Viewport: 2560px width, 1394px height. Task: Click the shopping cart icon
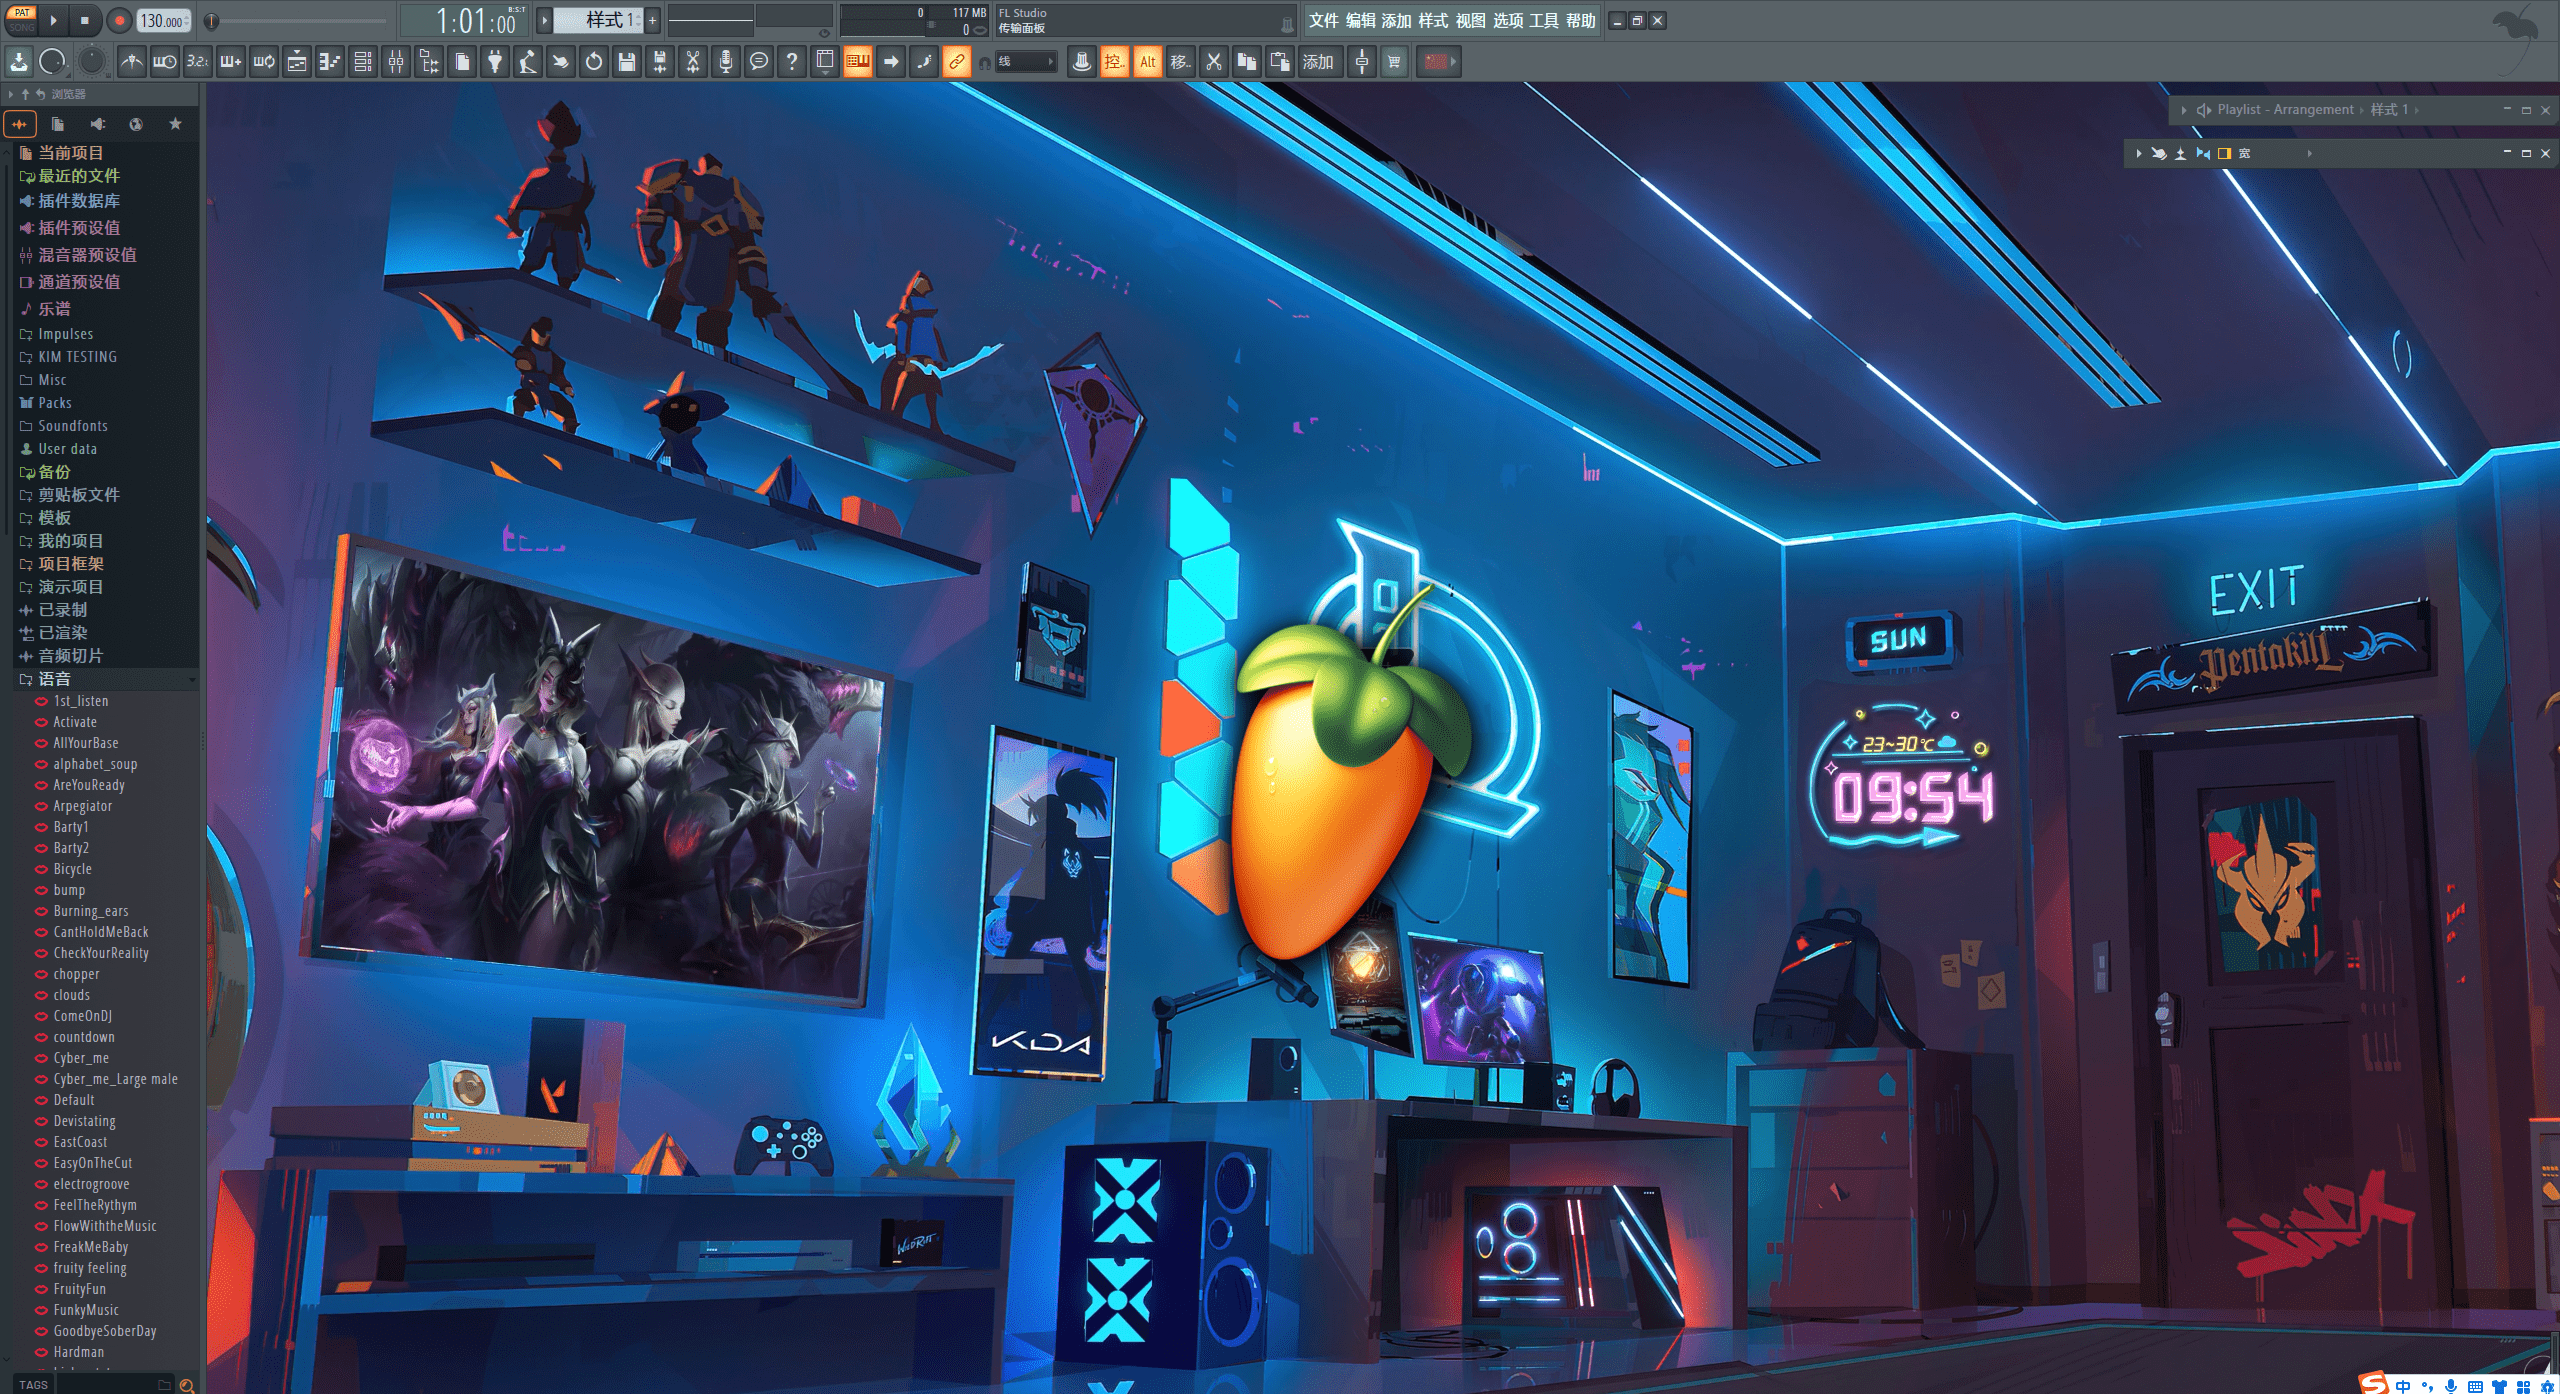1394,62
